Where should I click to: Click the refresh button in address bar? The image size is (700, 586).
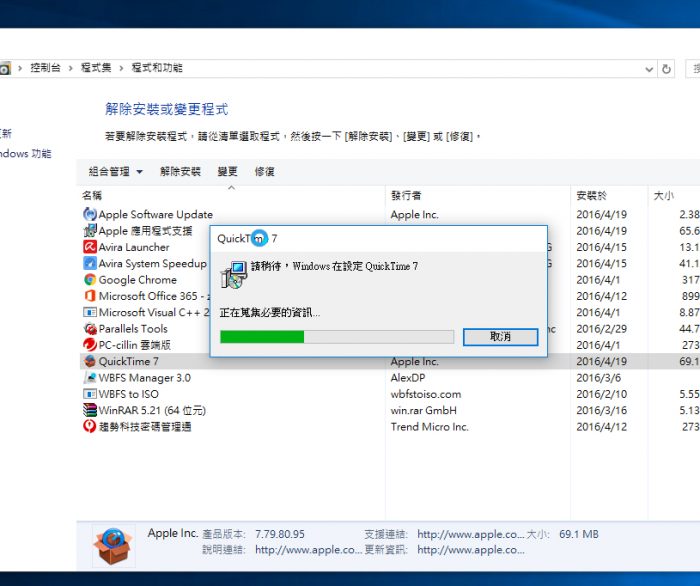666,69
